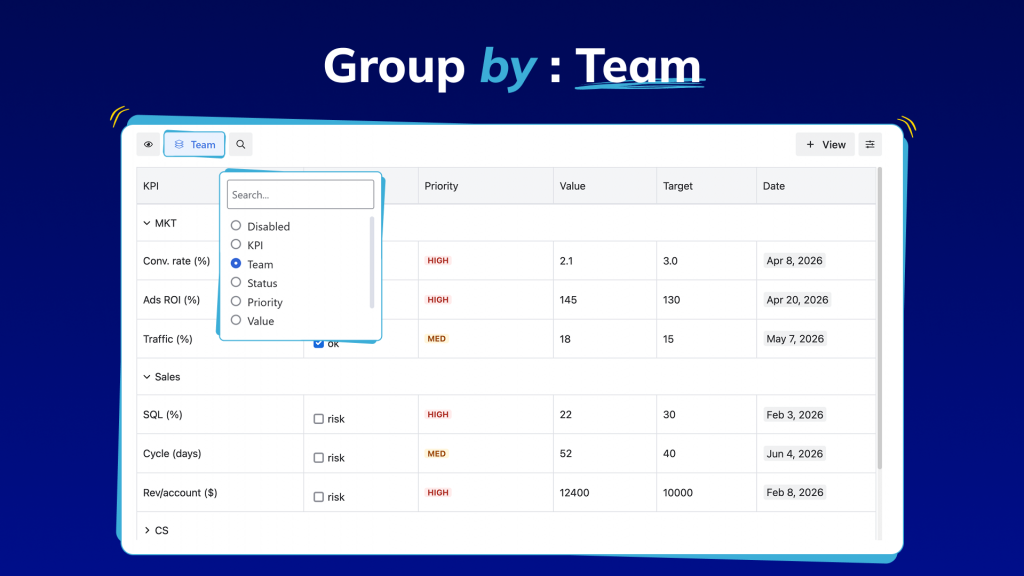The image size is (1024, 576).
Task: Toggle the checkbox in SQL (%) row
Action: (x=319, y=419)
